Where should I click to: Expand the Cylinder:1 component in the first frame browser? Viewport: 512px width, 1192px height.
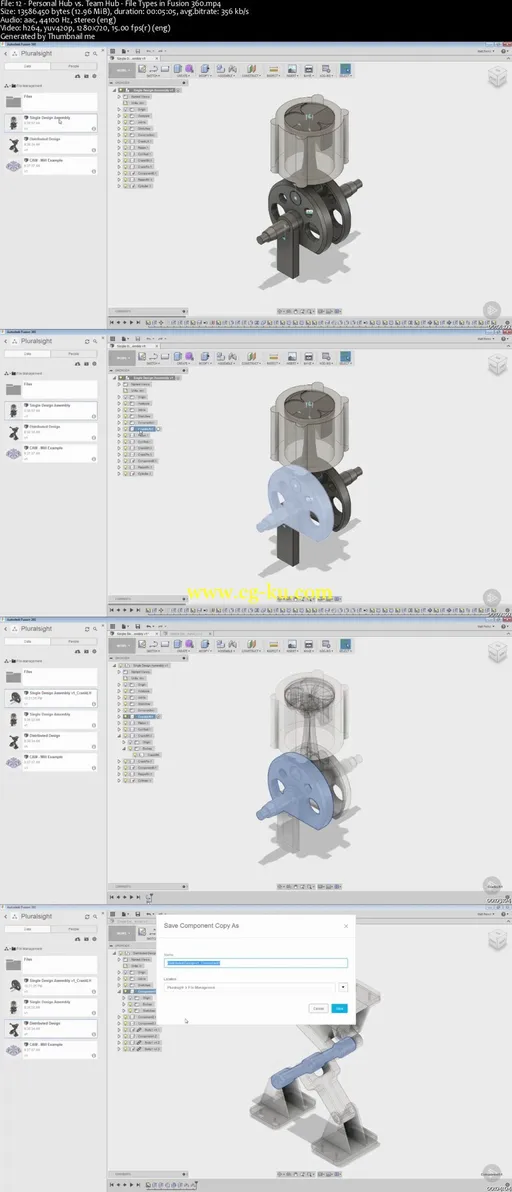(x=119, y=185)
